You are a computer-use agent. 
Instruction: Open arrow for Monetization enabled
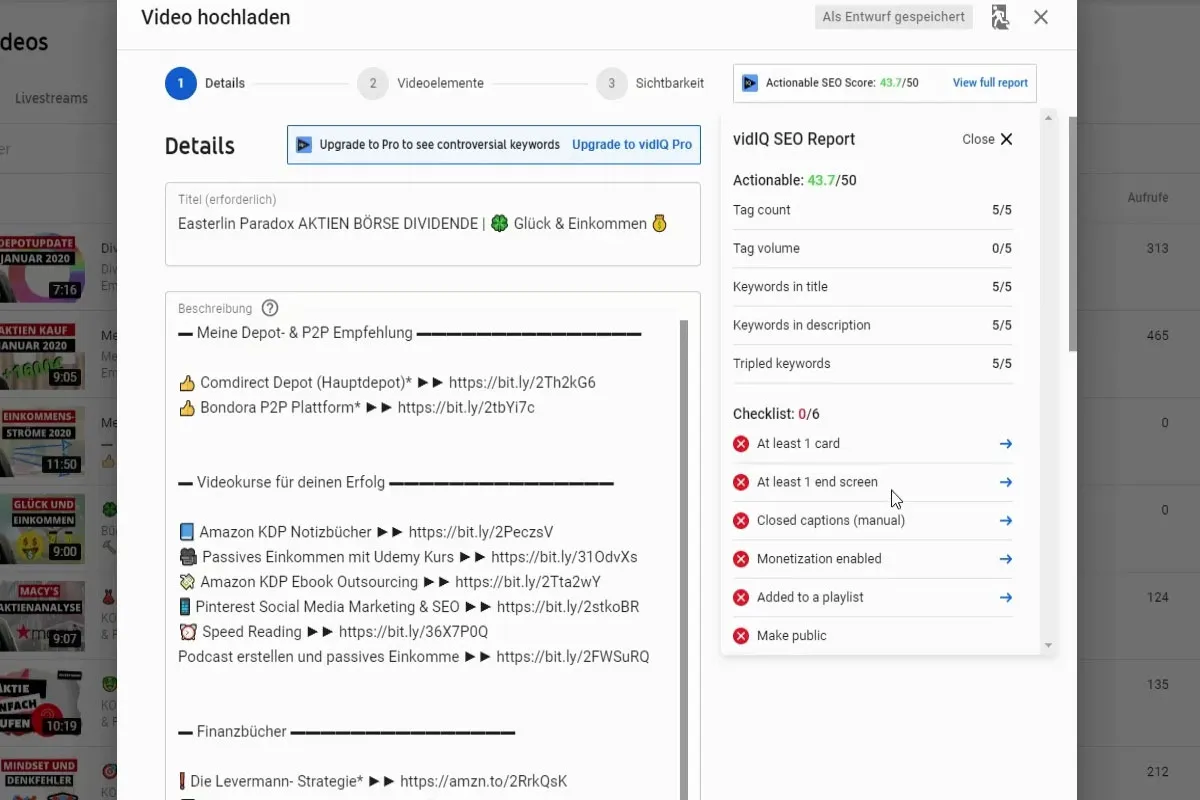(1006, 559)
